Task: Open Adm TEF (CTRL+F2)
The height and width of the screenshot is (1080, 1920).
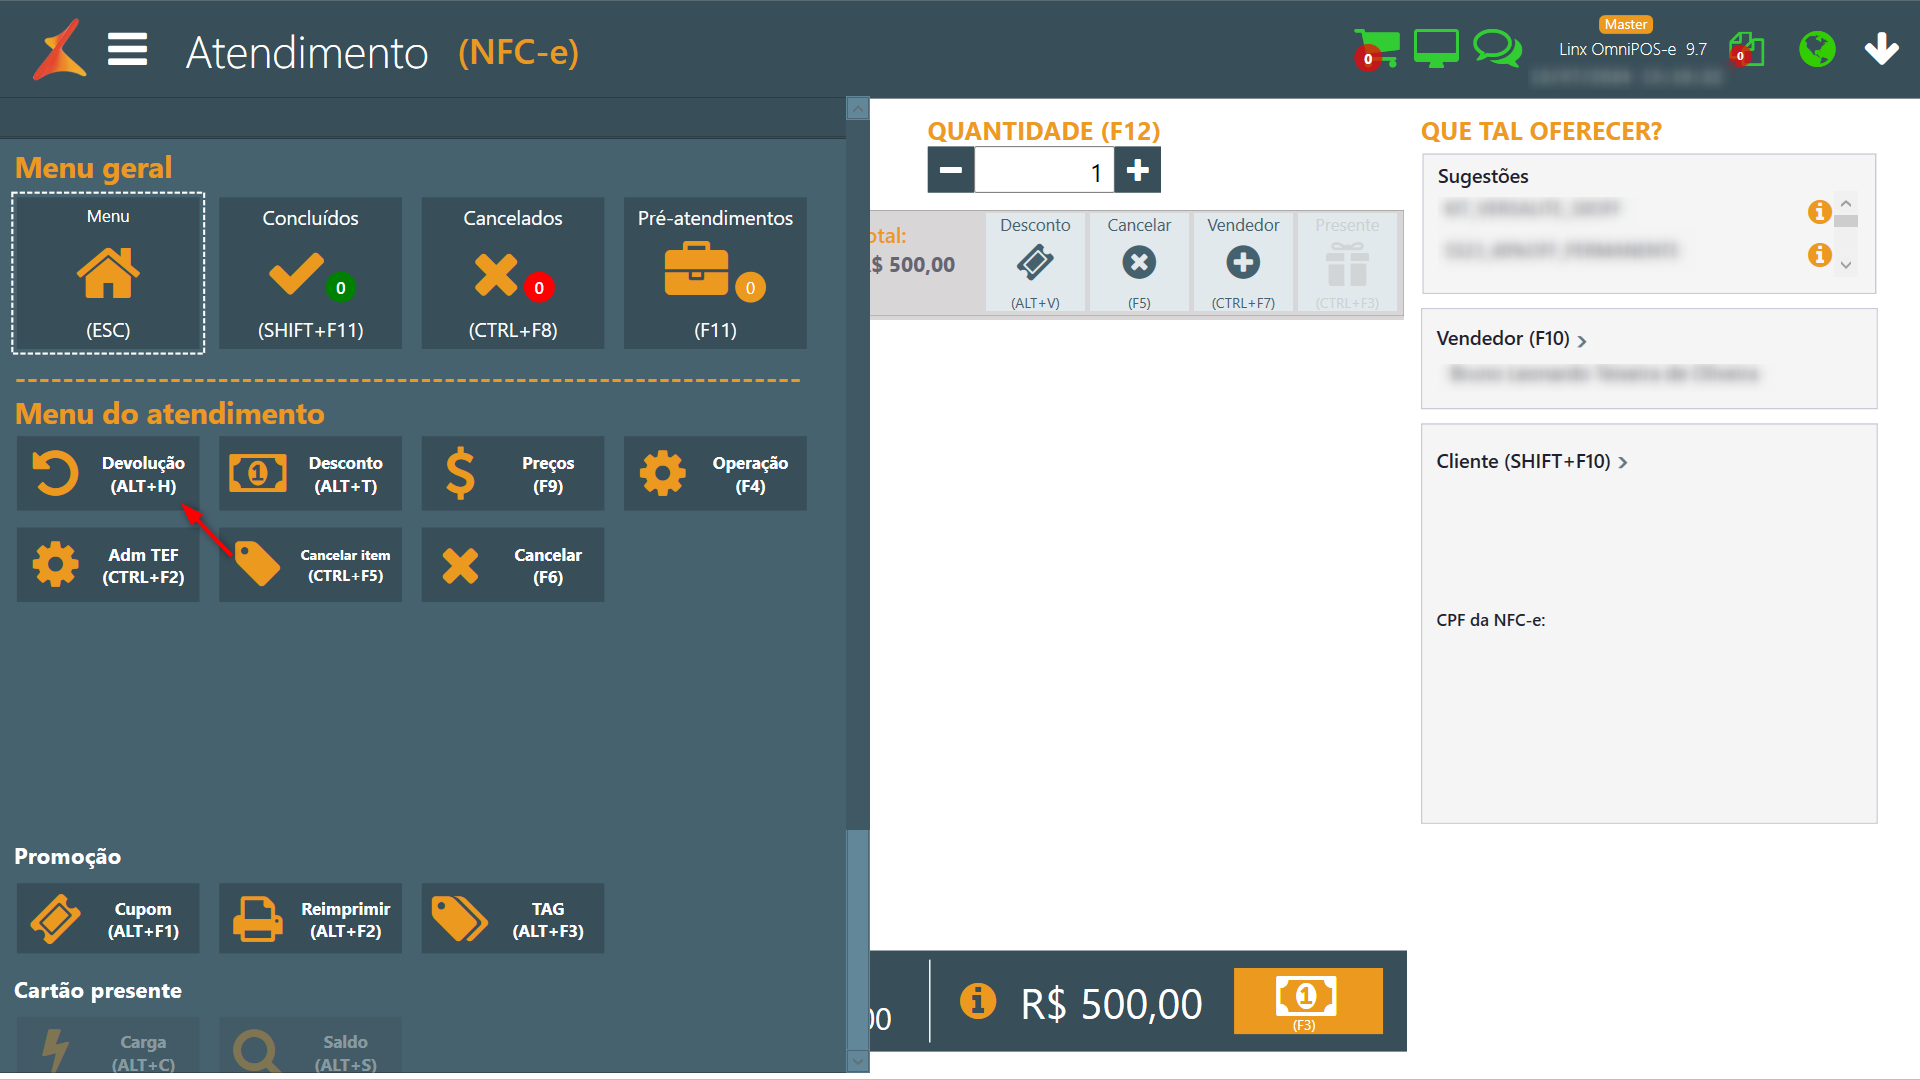Action: coord(108,565)
